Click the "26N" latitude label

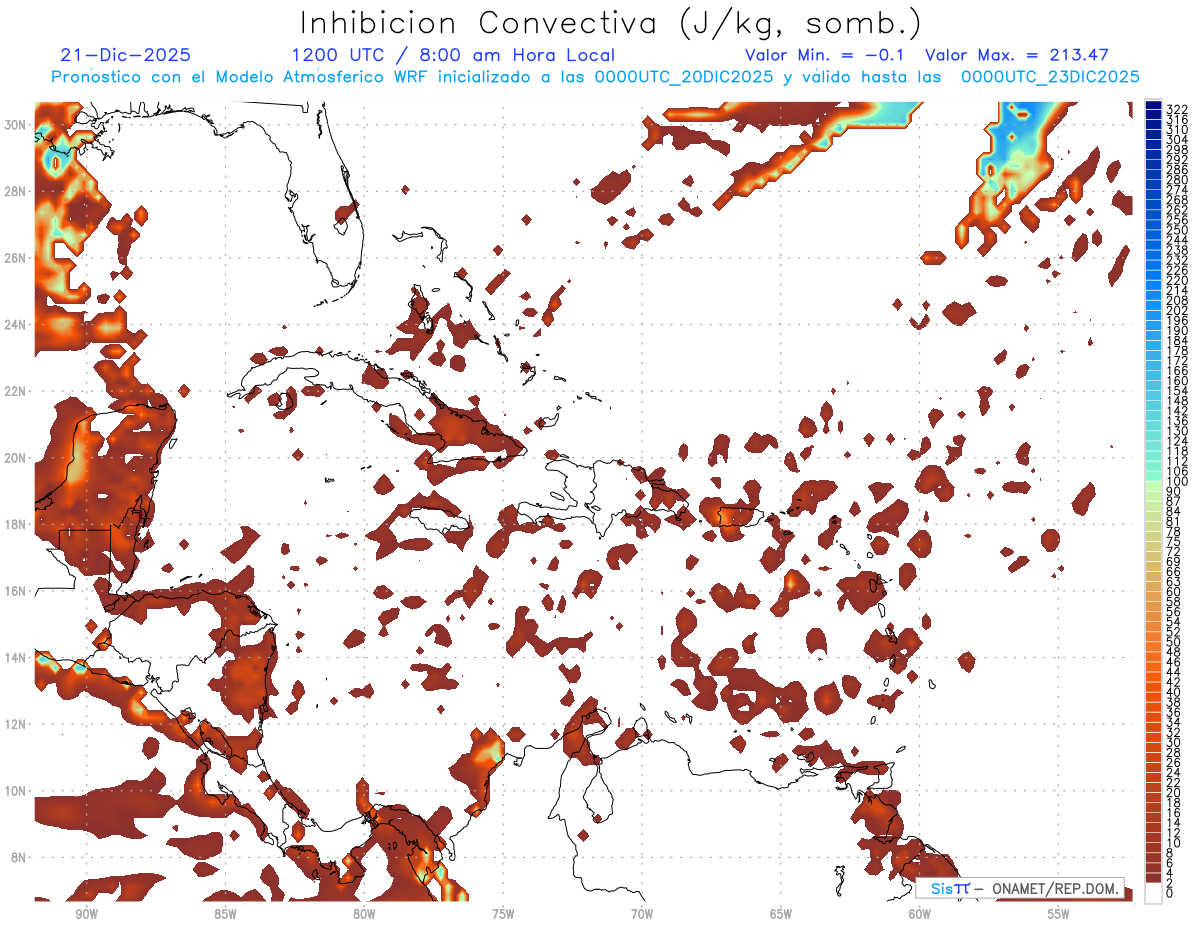tap(17, 257)
